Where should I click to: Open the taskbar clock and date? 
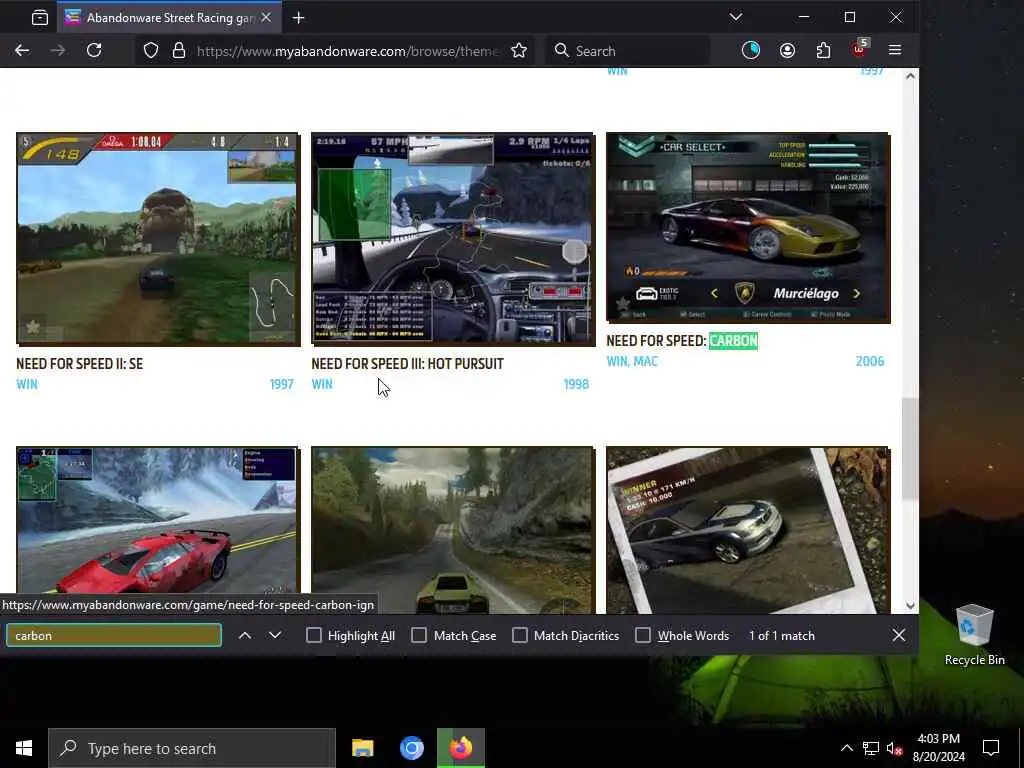(938, 748)
